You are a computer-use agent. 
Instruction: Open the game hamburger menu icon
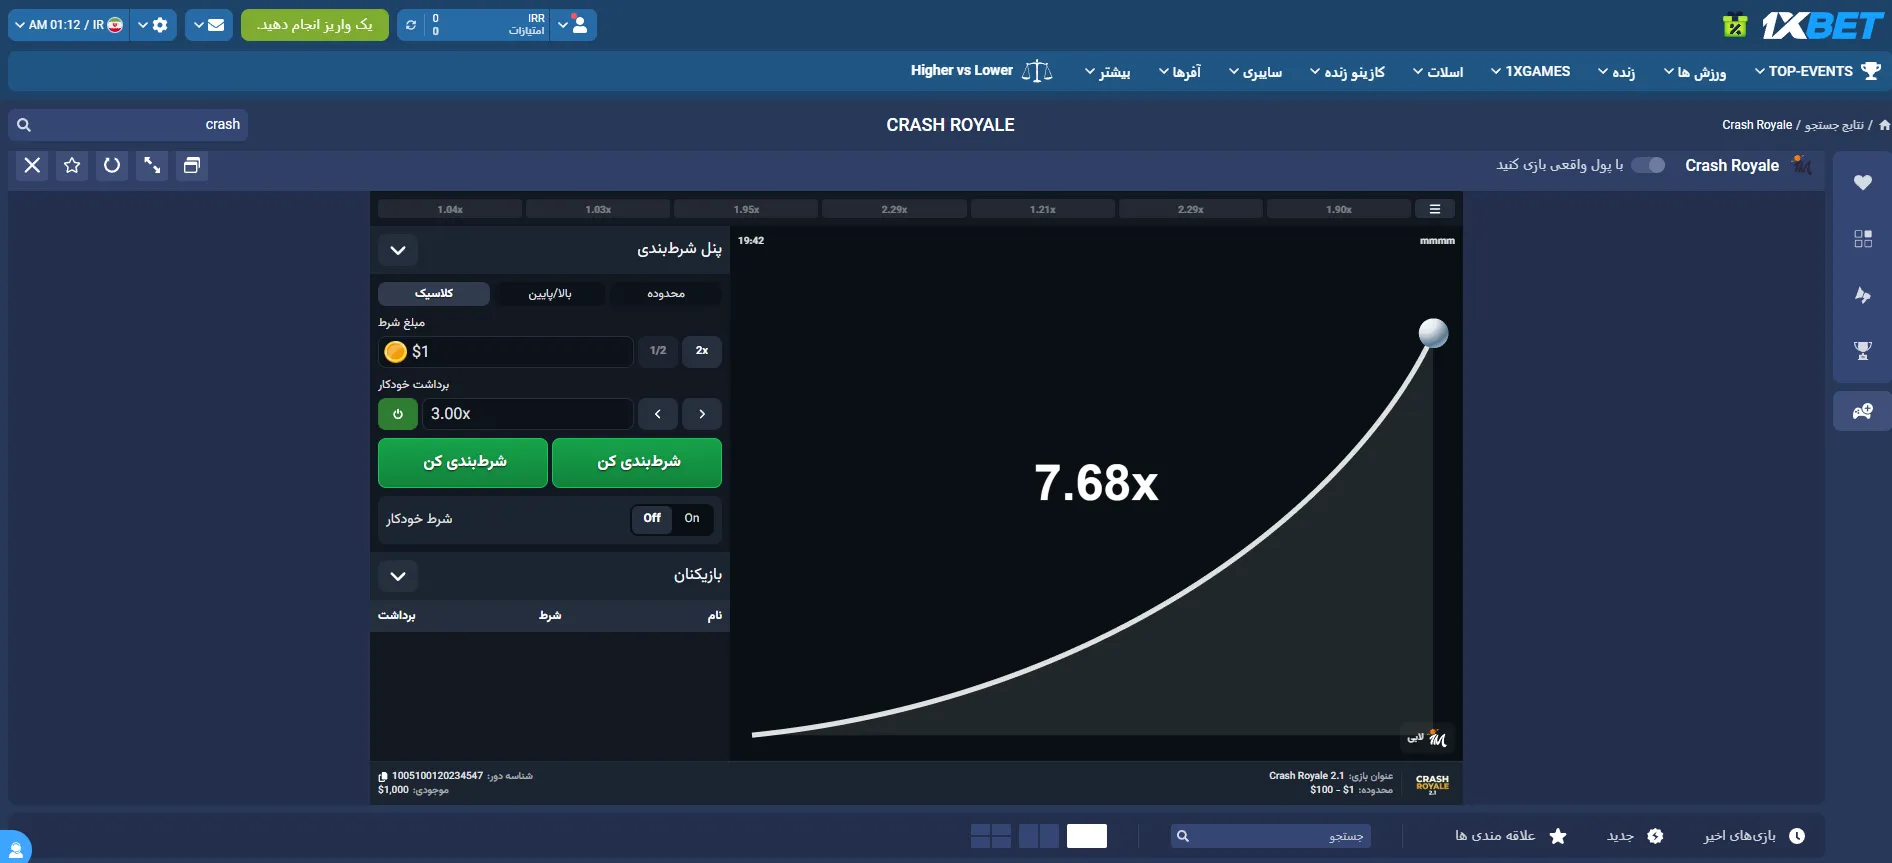[x=1435, y=209]
